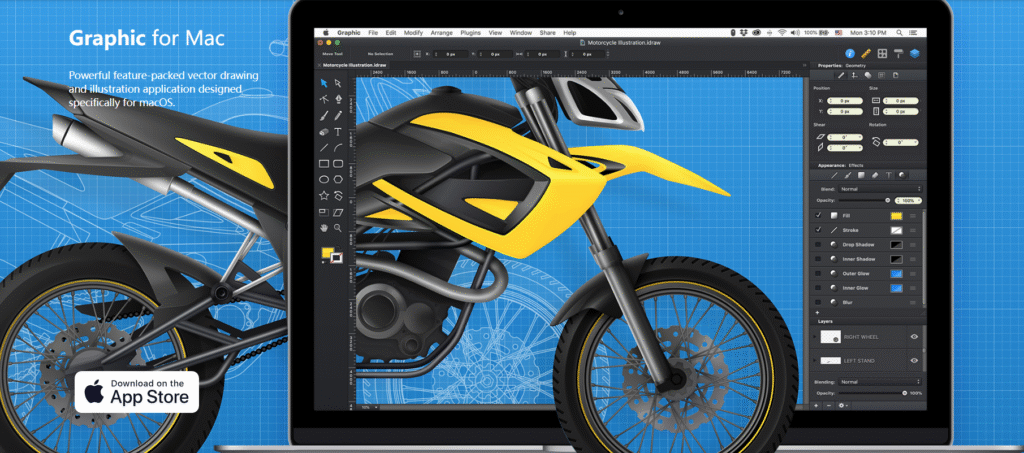Image resolution: width=1024 pixels, height=453 pixels.
Task: Click the grid icon in top toolbar
Action: coord(882,54)
